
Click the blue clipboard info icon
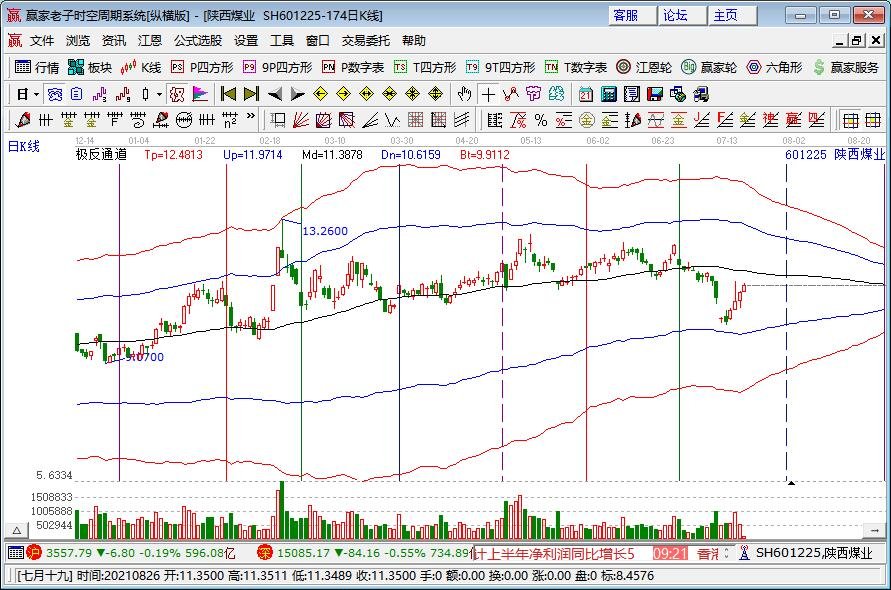point(77,94)
